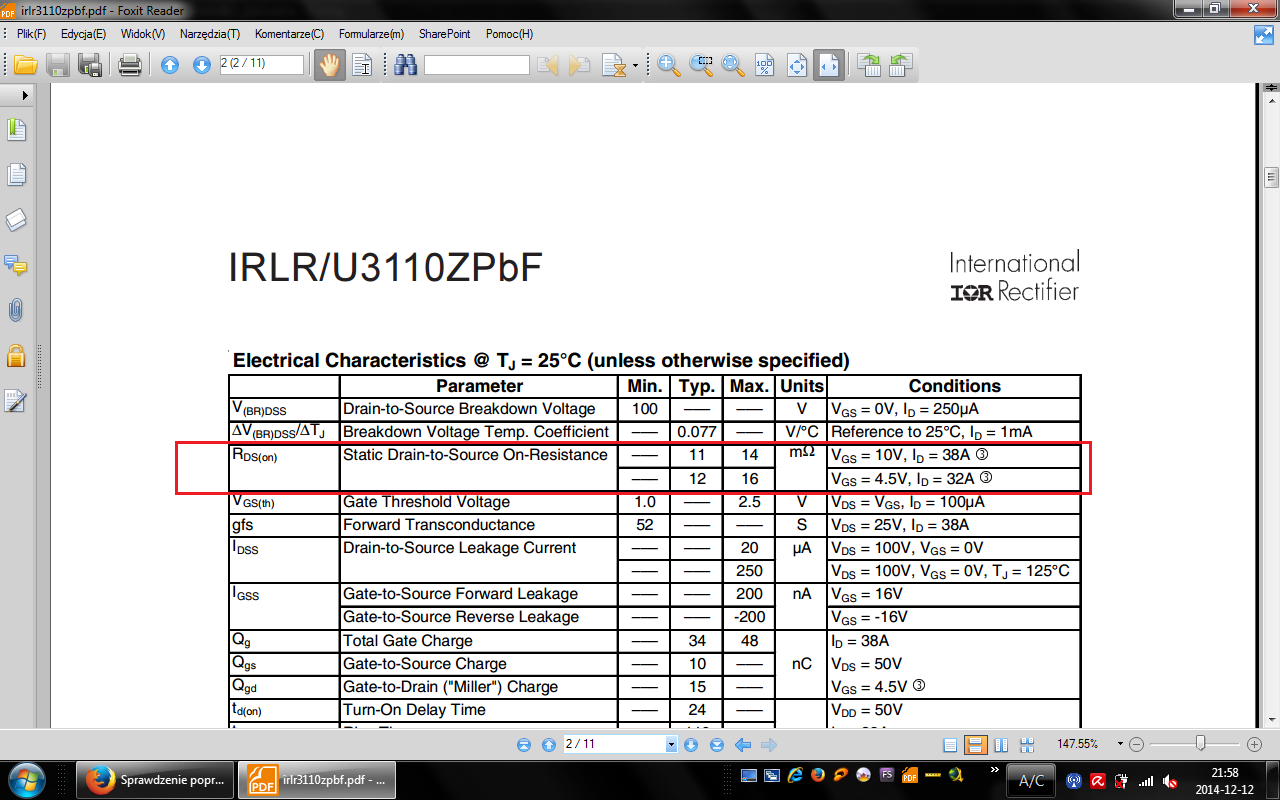Click the zoom in plus button
The image size is (1280, 800).
click(1254, 744)
